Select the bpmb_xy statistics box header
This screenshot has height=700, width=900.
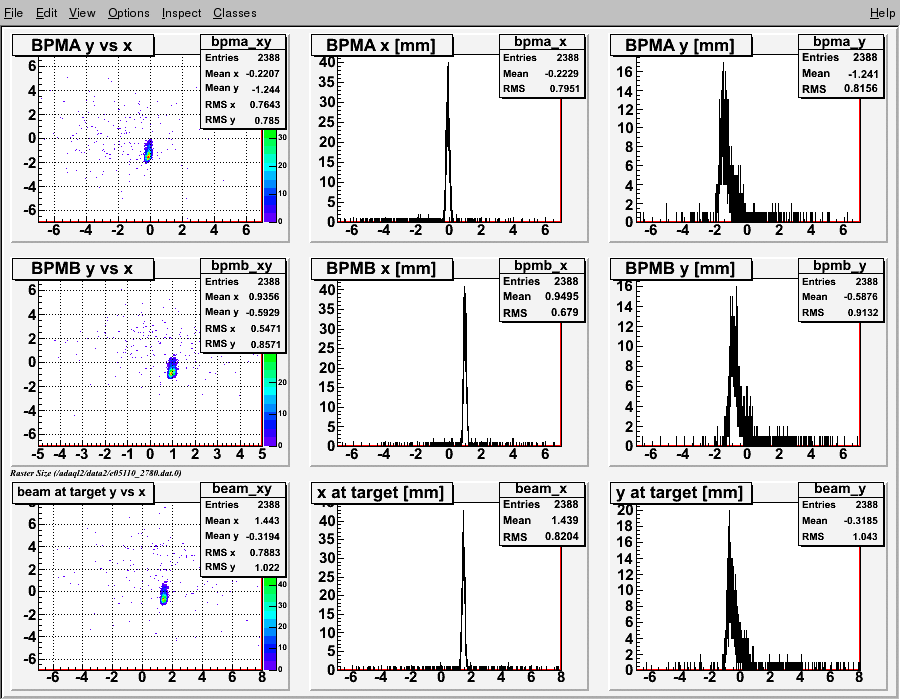(x=242, y=266)
